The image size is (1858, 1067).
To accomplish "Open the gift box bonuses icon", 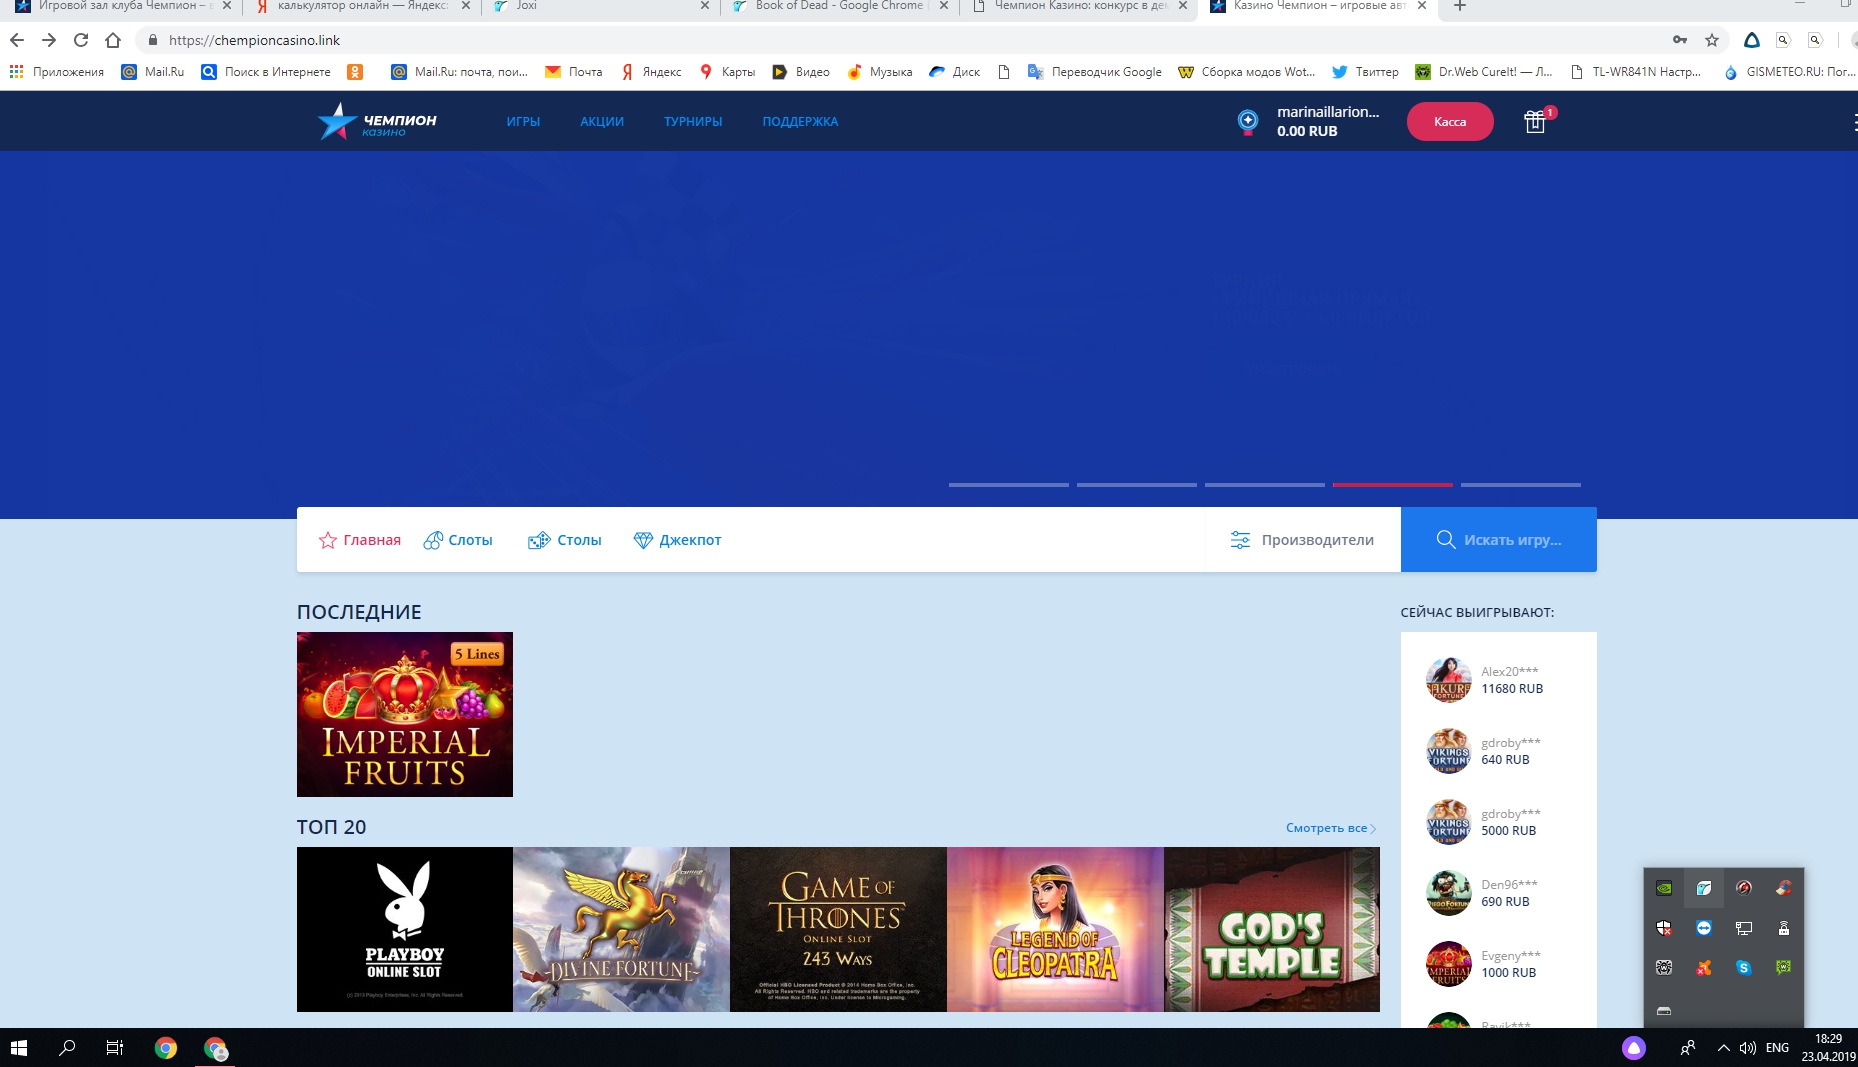I will click(1535, 121).
